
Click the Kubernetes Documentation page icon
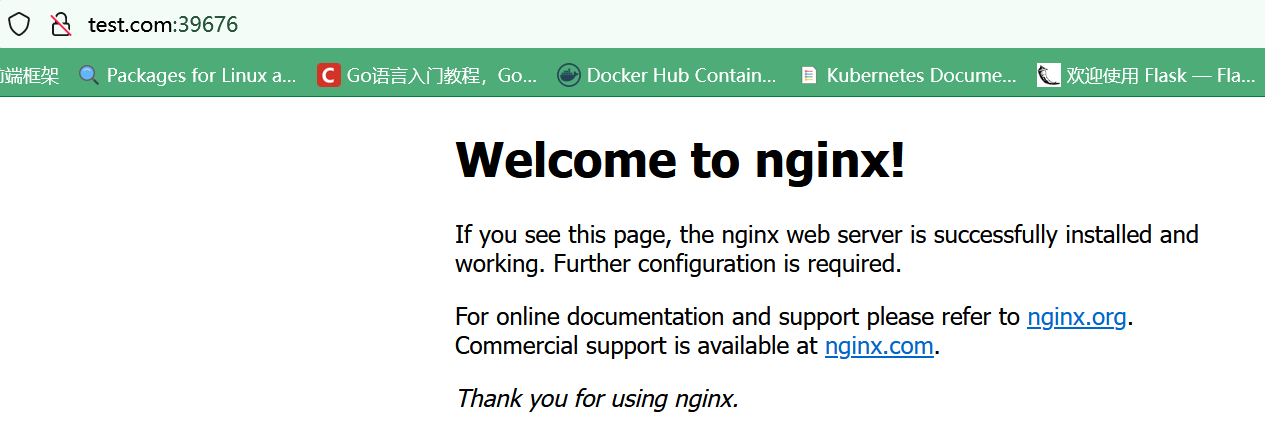[x=809, y=75]
